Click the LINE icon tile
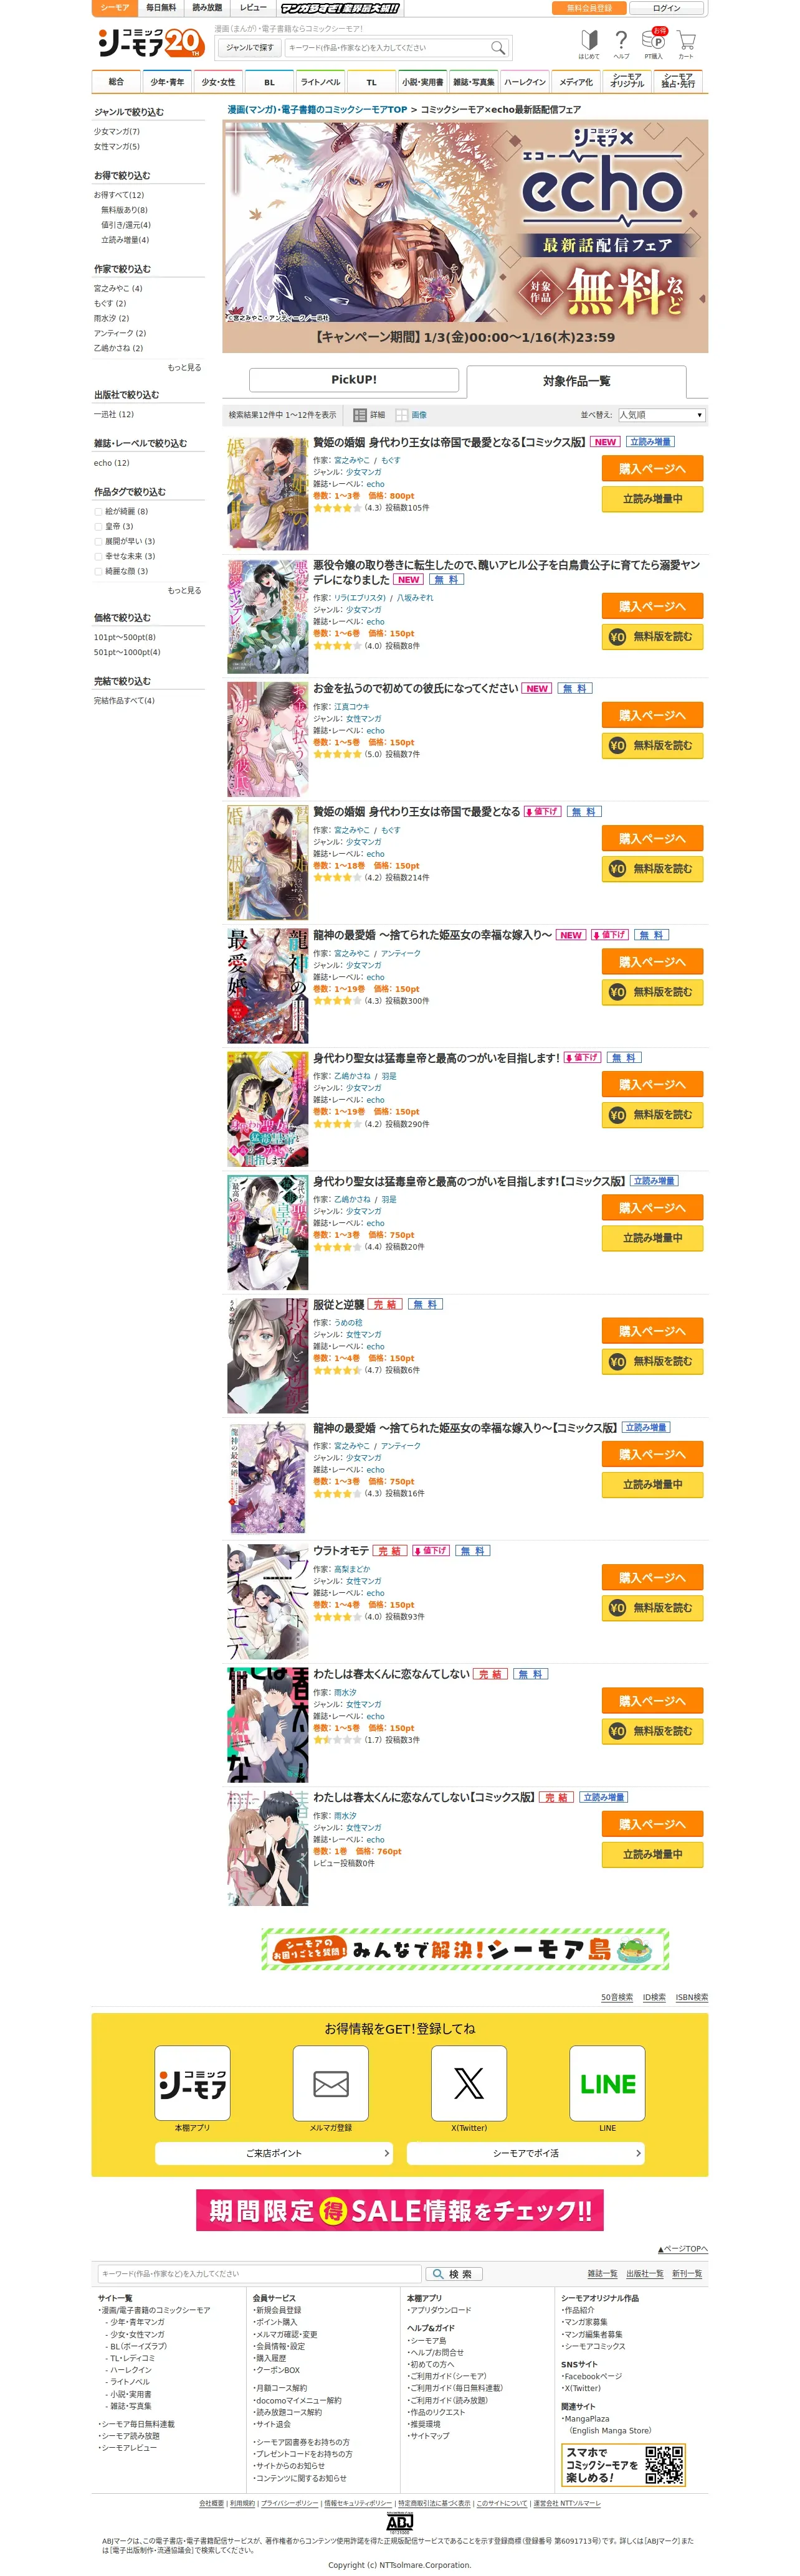Screen dimensions: 800x2576 coord(607,2083)
